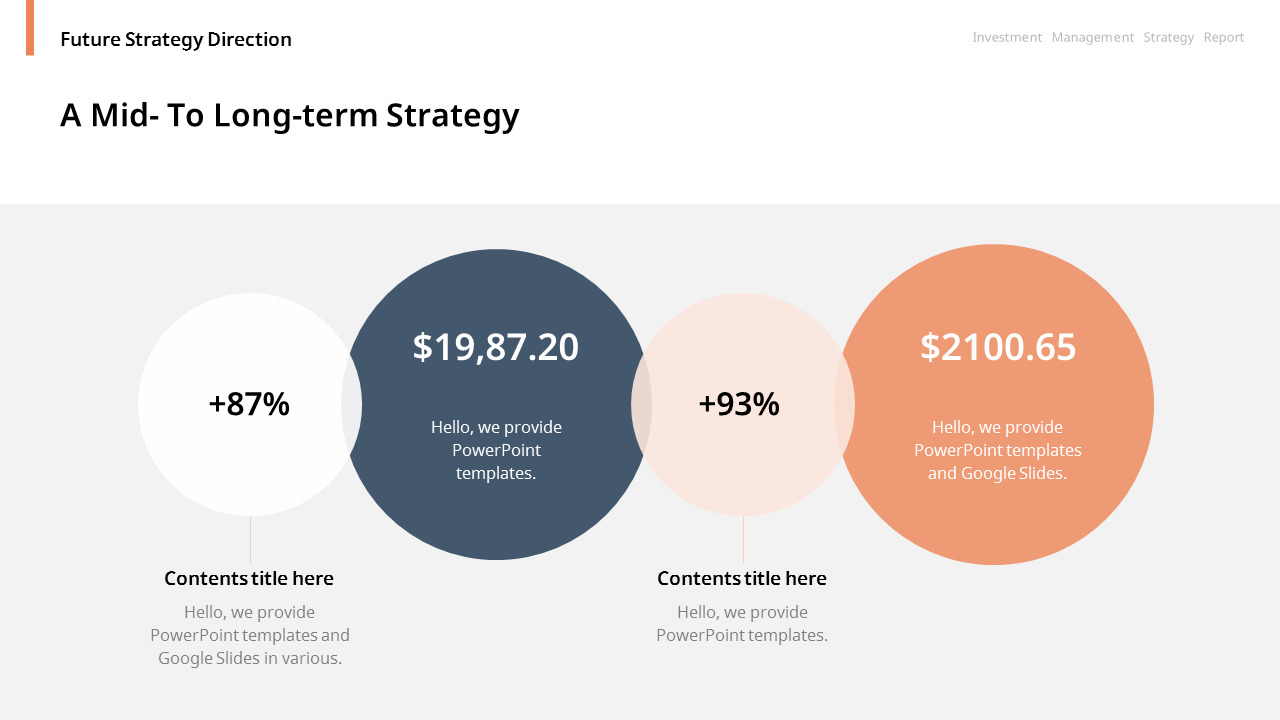Select the 'A Mid- To Long-term Strategy' title
Screen dimensions: 1280x720
click(x=289, y=115)
